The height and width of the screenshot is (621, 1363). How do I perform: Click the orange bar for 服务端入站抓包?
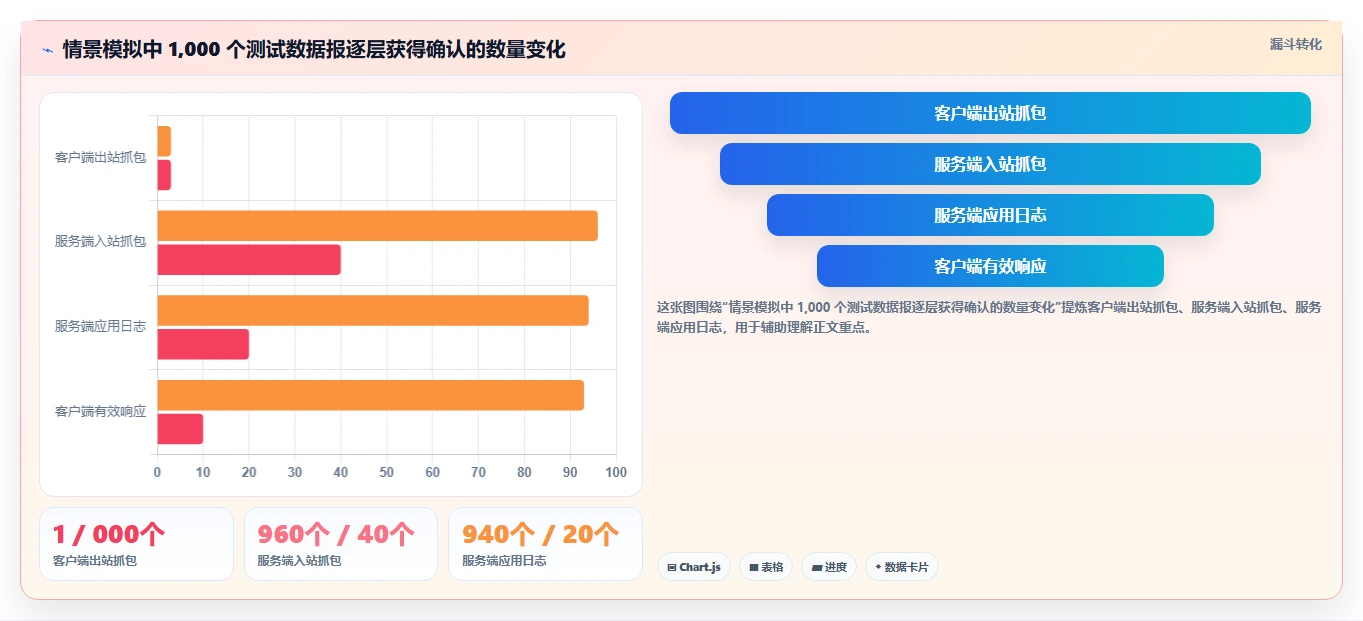pyautogui.click(x=377, y=226)
